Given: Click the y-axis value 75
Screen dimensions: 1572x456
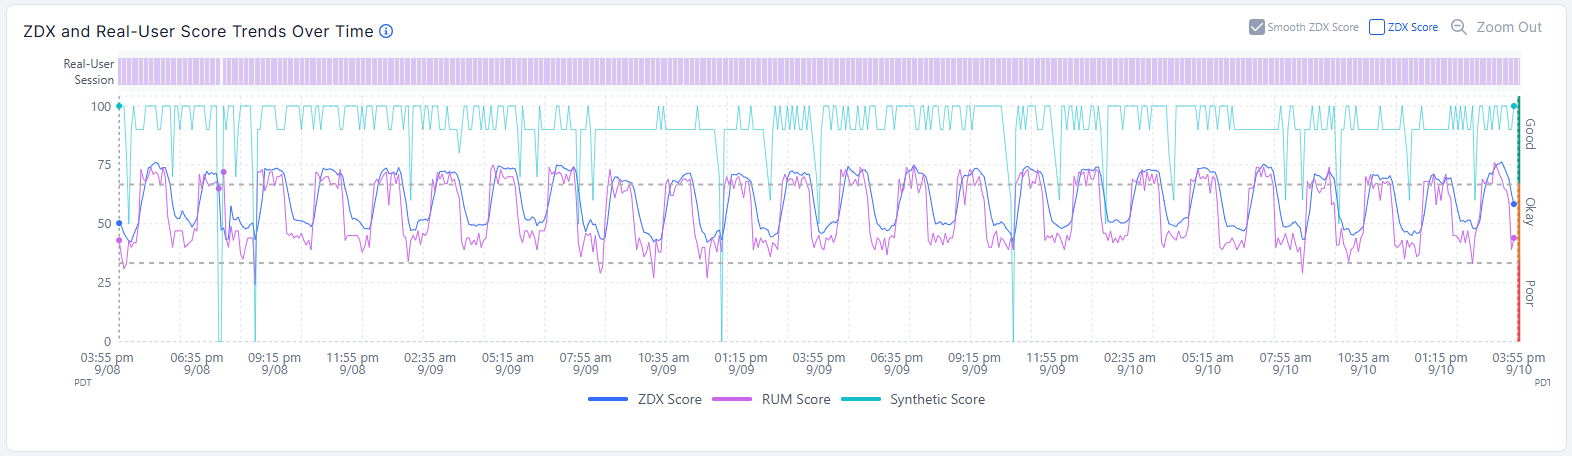Looking at the screenshot, I should [x=104, y=164].
